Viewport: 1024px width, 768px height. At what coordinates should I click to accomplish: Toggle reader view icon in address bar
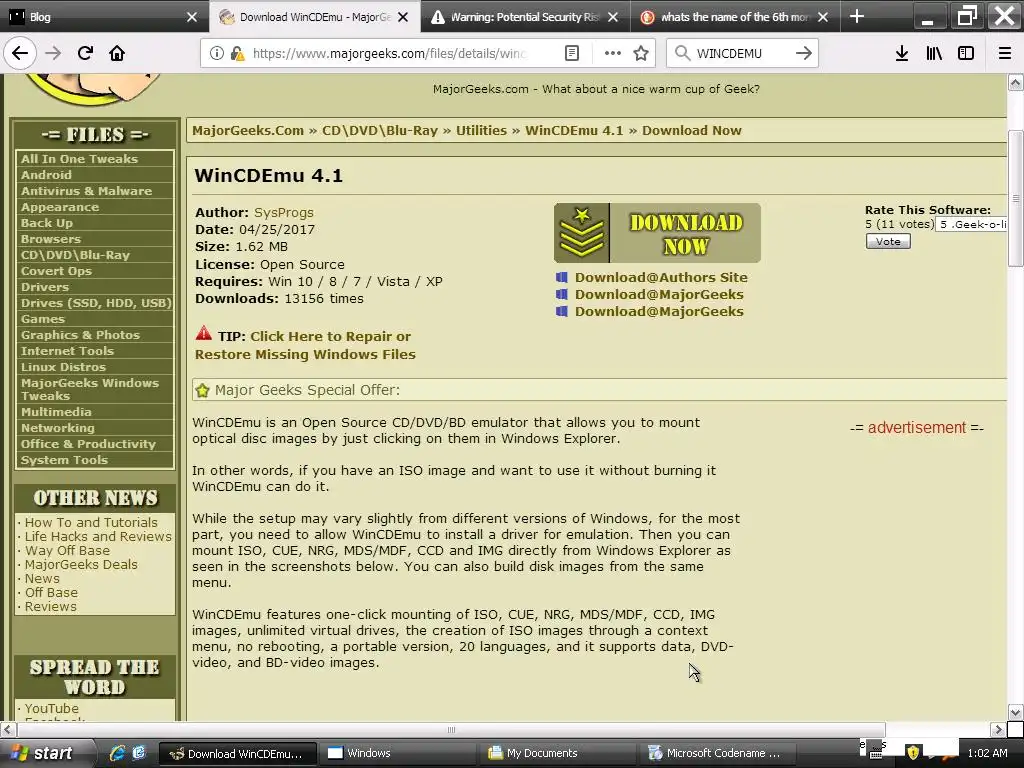click(572, 53)
